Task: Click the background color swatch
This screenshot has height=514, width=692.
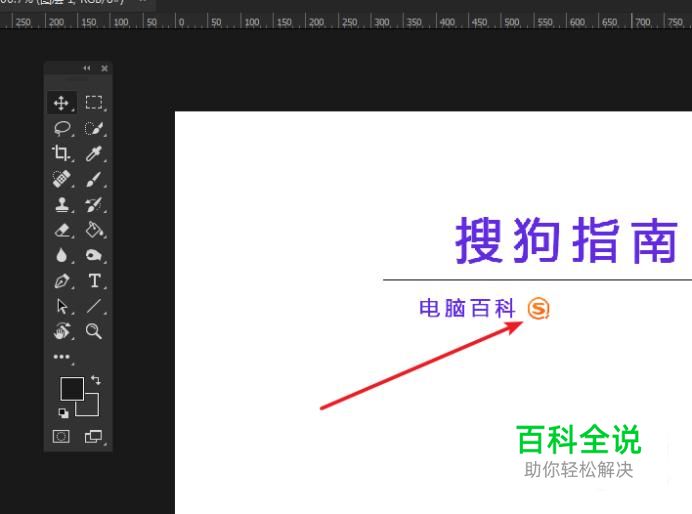Action: (92, 409)
